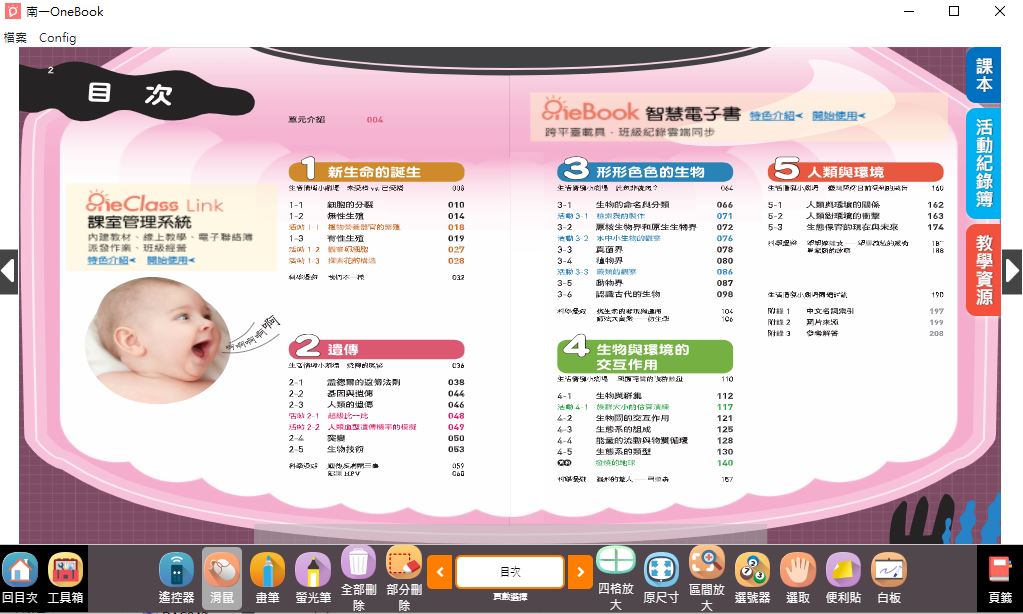Open OneBook 開始使用 link
This screenshot has width=1023, height=614.
pyautogui.click(x=838, y=115)
